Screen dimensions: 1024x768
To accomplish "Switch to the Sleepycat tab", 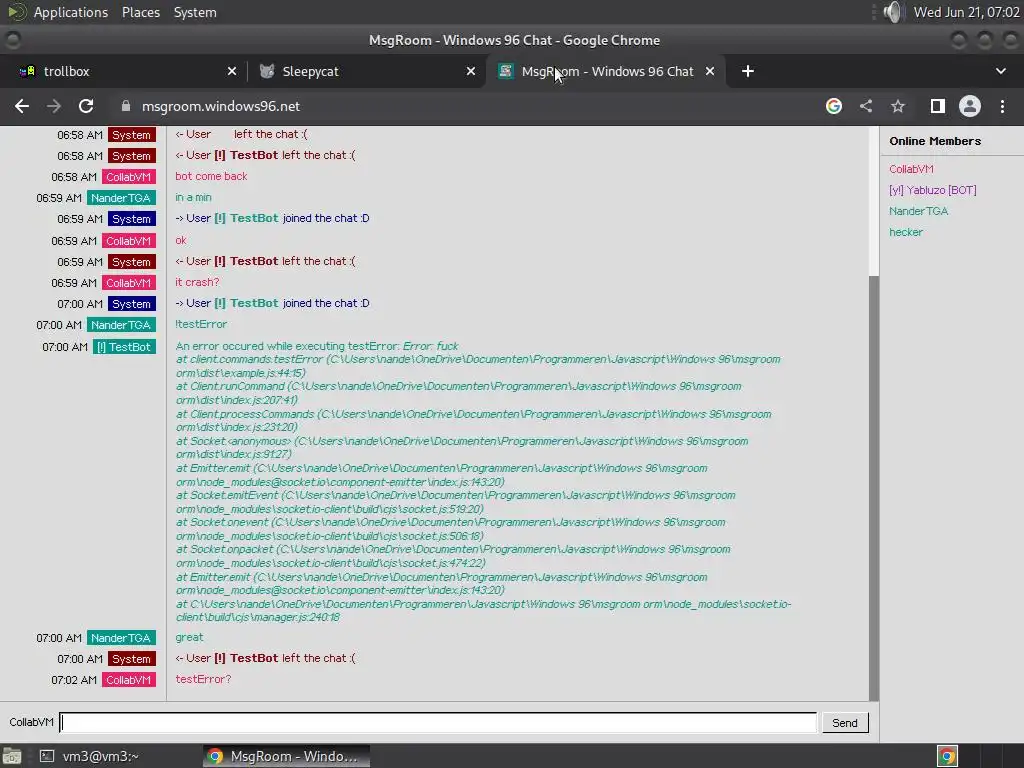I will [x=366, y=71].
